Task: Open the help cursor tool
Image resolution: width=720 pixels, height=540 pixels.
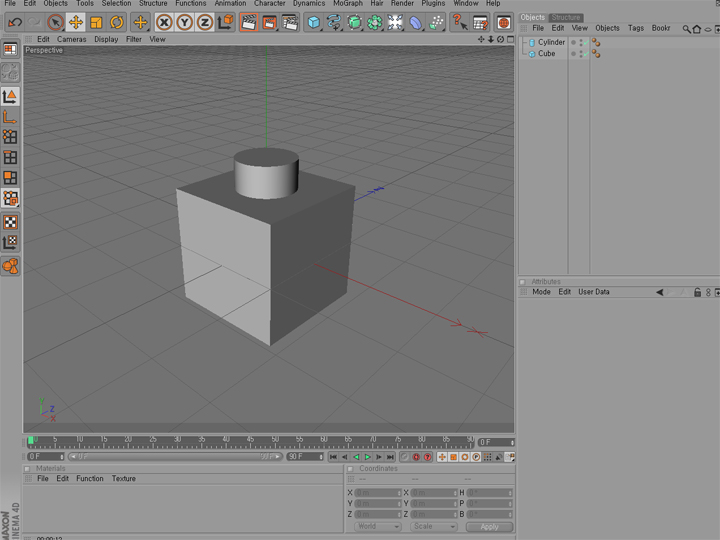Action: click(459, 22)
